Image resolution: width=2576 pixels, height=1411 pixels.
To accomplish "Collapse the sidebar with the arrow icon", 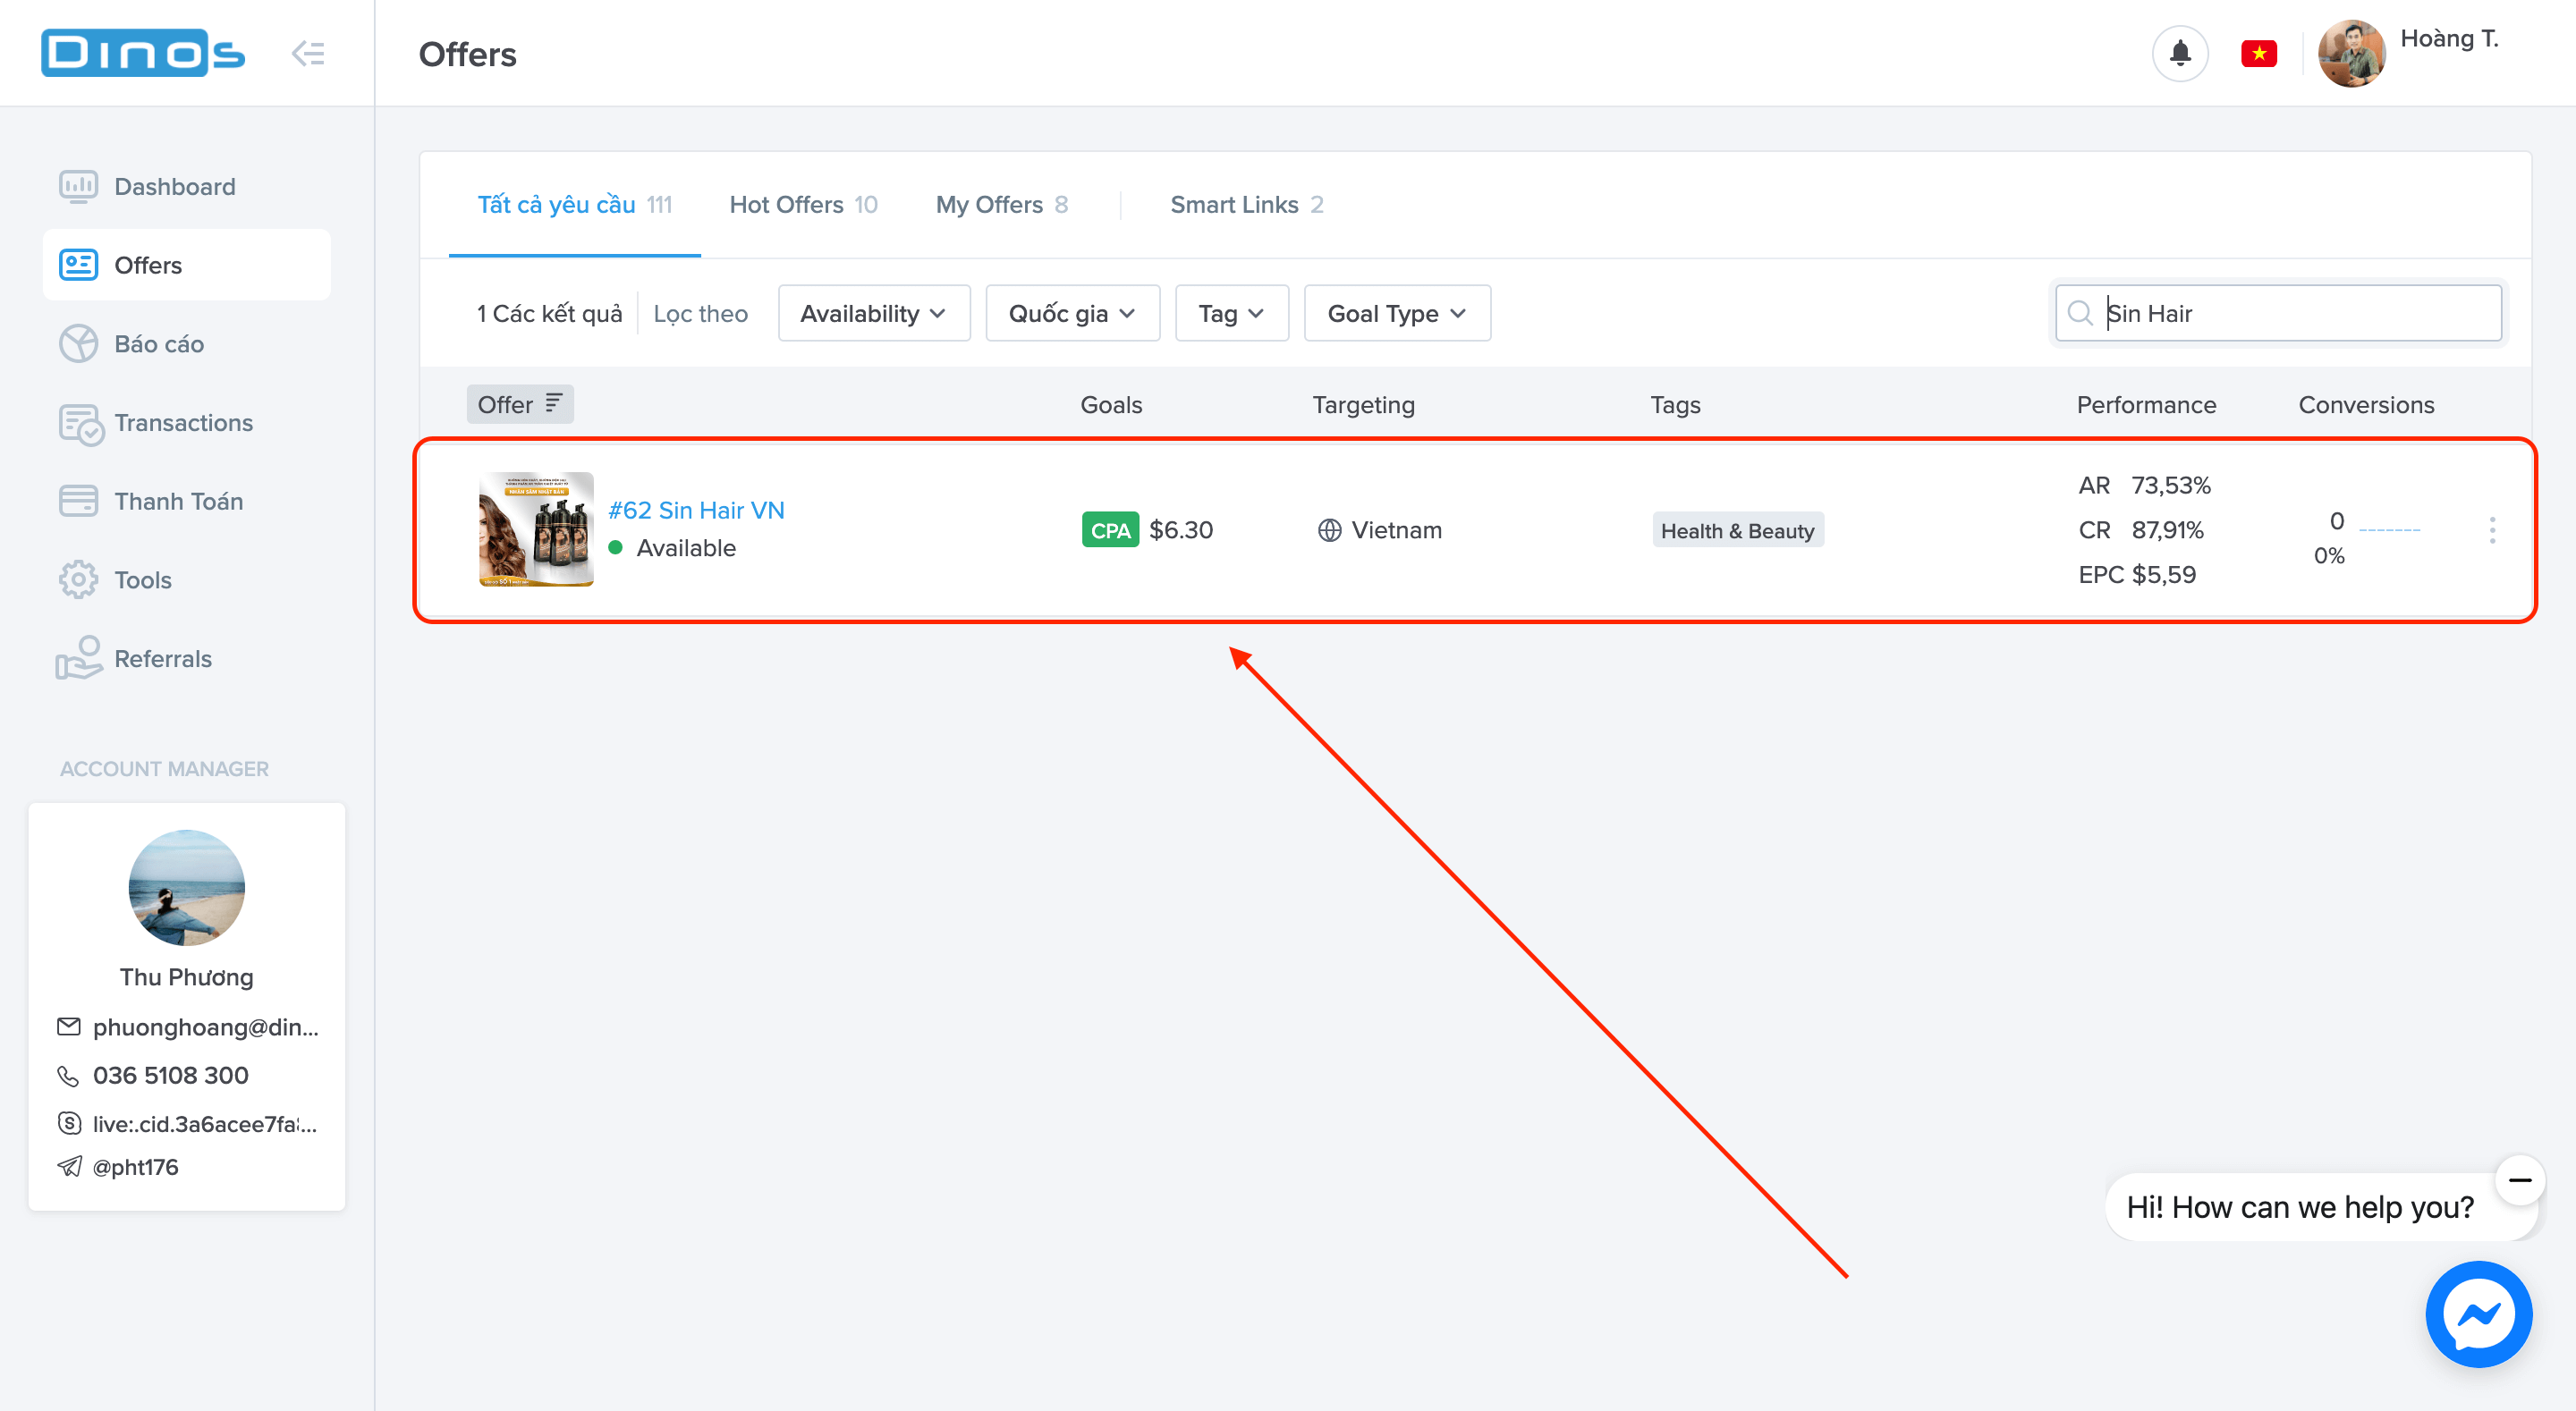I will pos(308,53).
